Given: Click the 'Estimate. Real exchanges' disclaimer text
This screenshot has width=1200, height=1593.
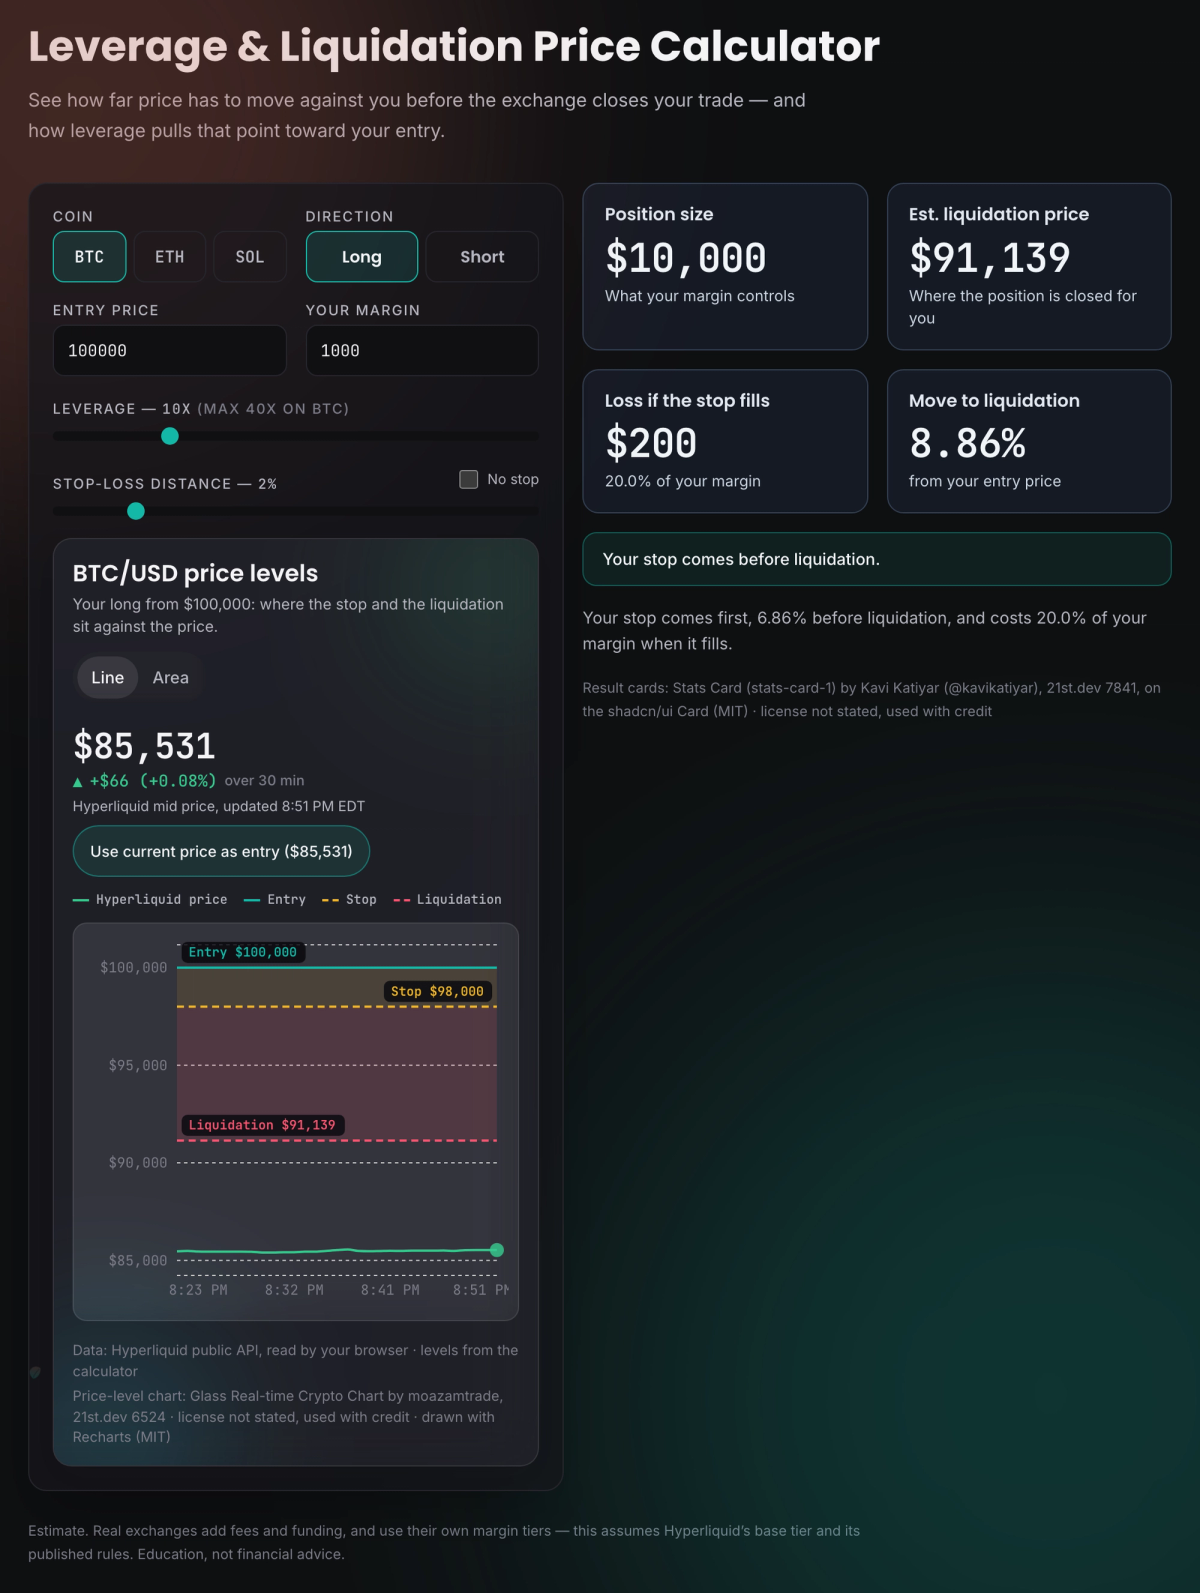Looking at the screenshot, I should tap(444, 1543).
